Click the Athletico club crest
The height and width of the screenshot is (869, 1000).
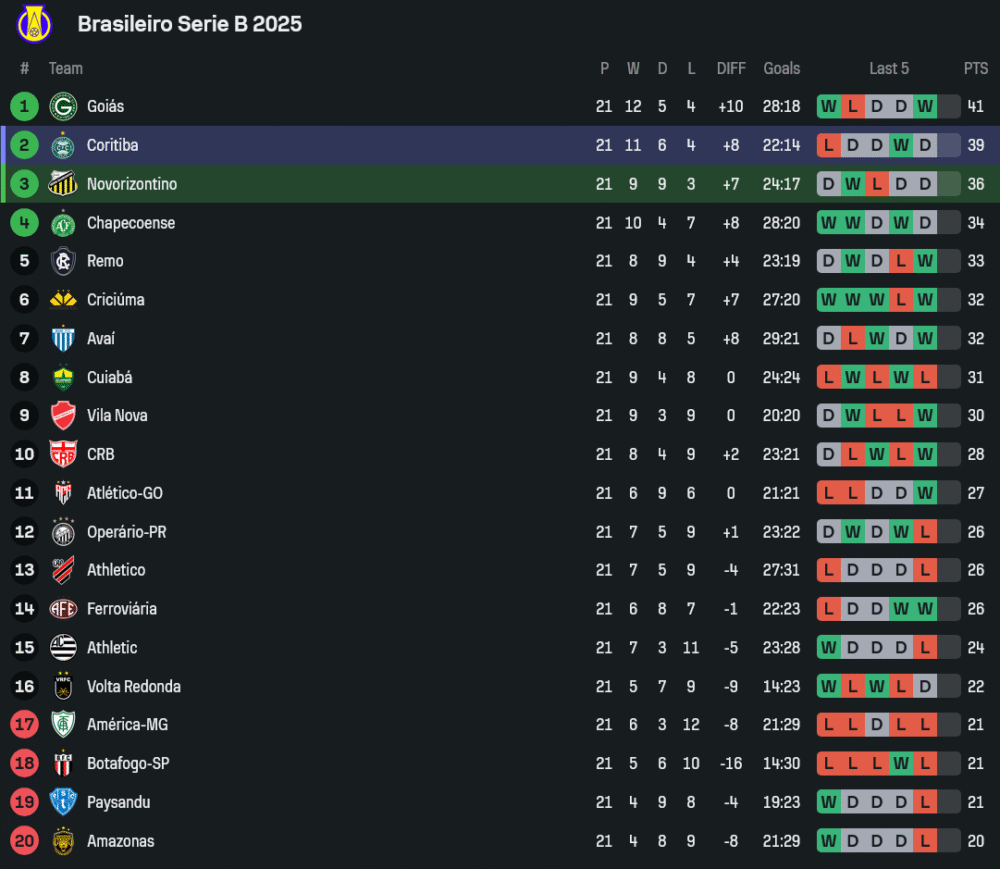click(63, 571)
